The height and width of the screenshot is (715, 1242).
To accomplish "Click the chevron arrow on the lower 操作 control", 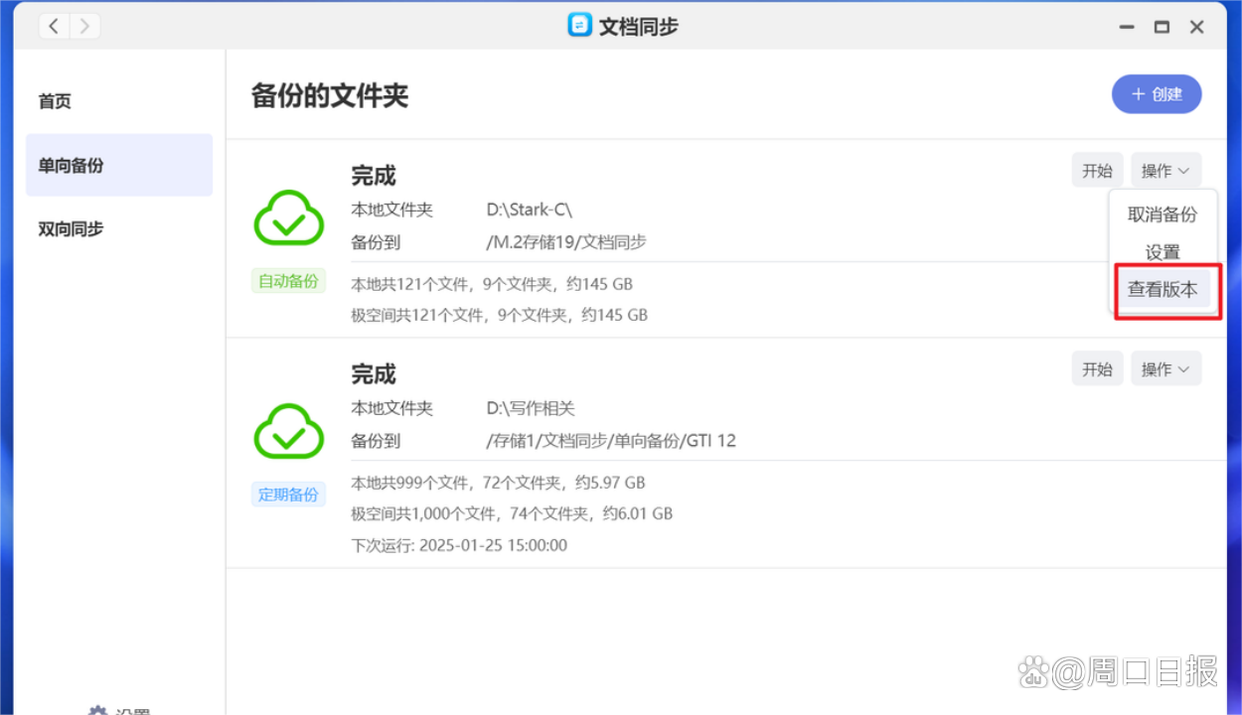I will pos(1184,368).
